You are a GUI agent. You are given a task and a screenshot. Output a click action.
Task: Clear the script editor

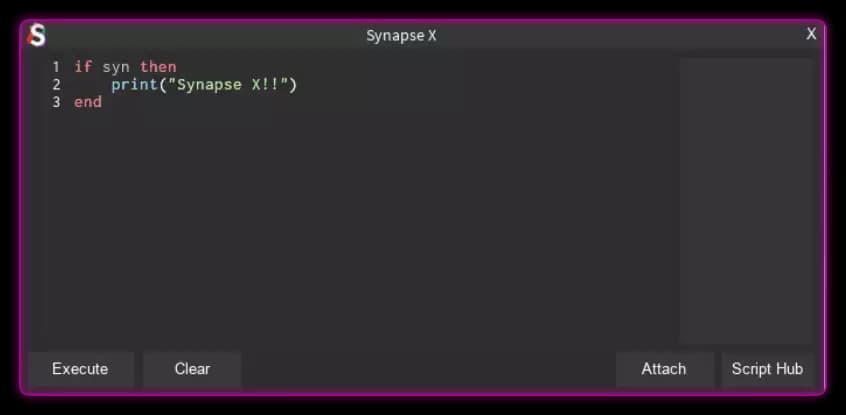[x=192, y=369]
